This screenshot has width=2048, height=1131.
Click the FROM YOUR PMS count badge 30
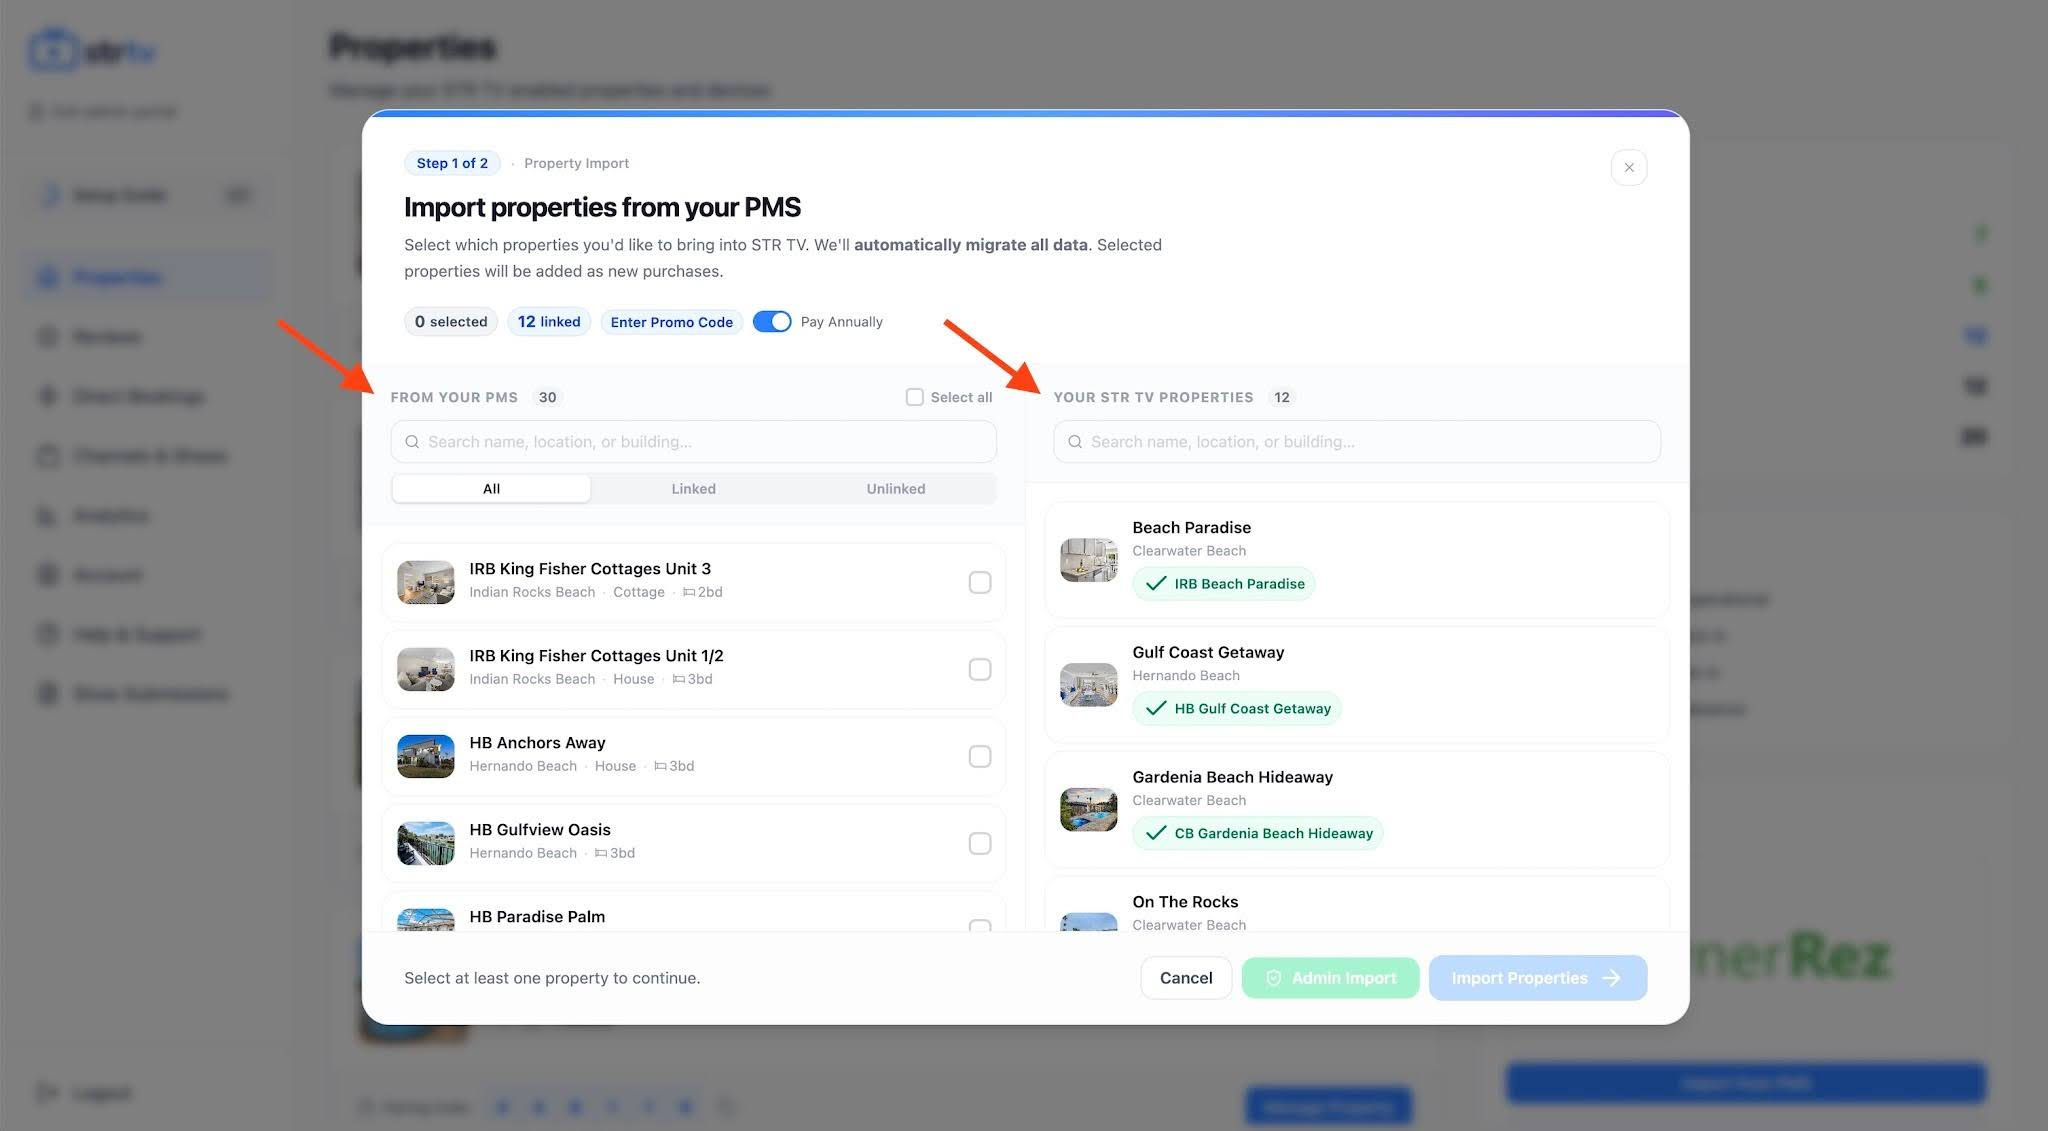[x=547, y=397]
